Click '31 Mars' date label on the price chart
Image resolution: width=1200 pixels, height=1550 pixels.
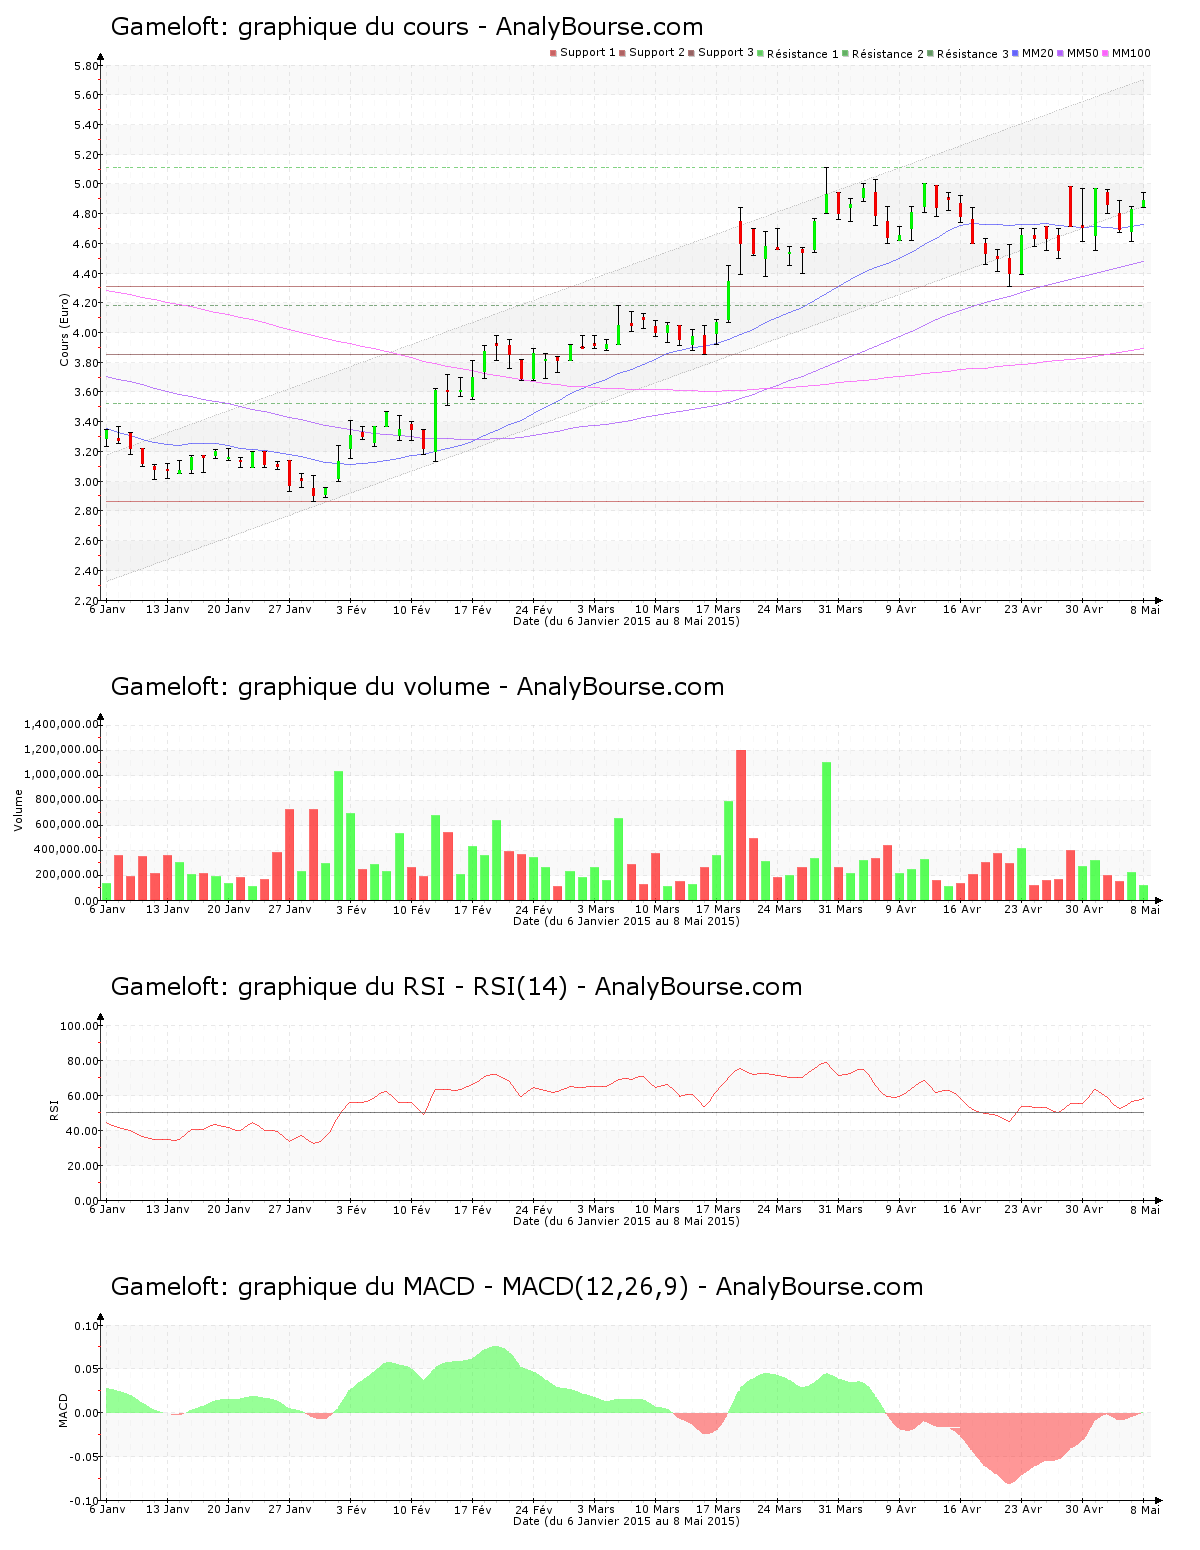840,609
